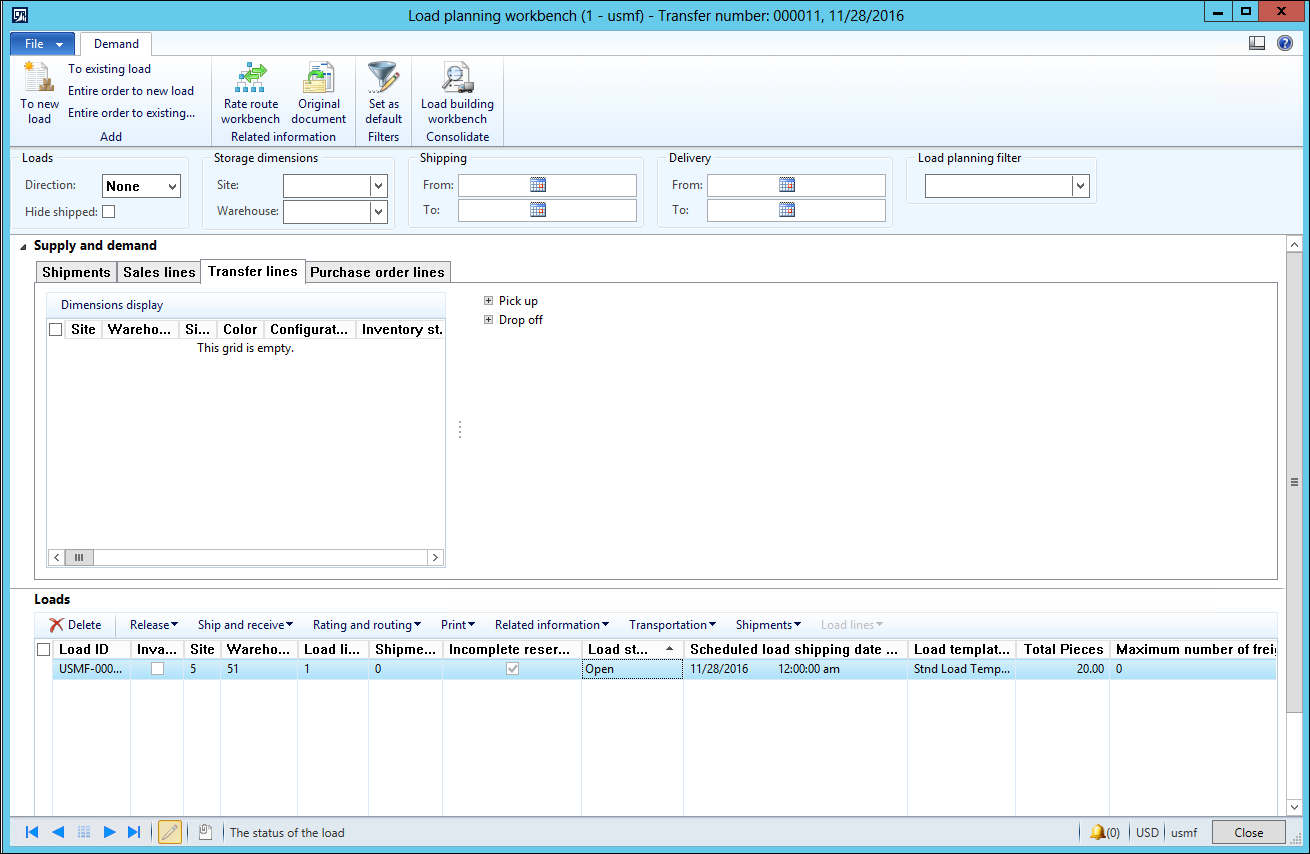The width and height of the screenshot is (1310, 854).
Task: Toggle select-all checkbox in Loads grid
Action: [x=43, y=649]
